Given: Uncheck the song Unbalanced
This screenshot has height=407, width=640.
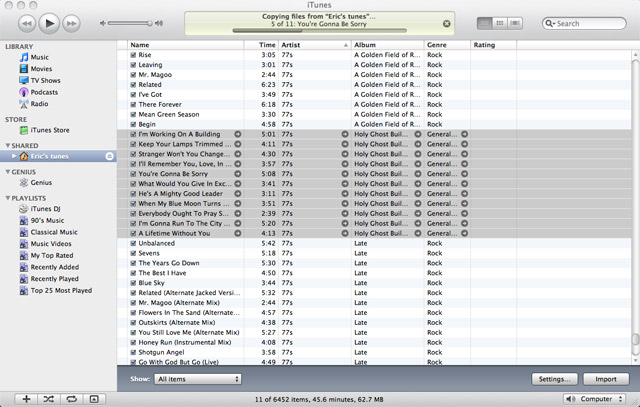Looking at the screenshot, I should 133,243.
